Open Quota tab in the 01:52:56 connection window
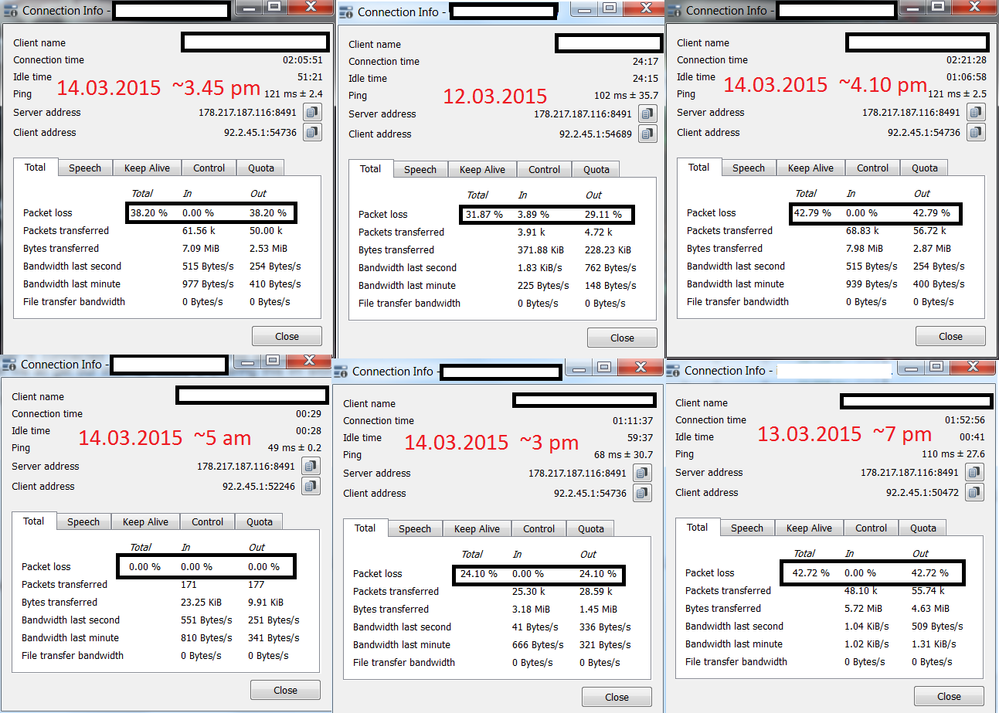999x713 pixels. tap(923, 528)
